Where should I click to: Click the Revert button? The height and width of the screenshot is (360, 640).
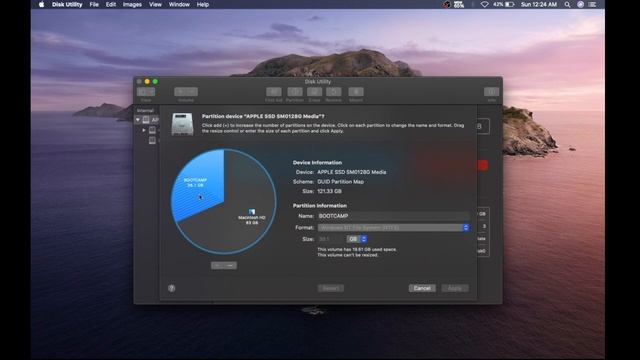click(331, 288)
